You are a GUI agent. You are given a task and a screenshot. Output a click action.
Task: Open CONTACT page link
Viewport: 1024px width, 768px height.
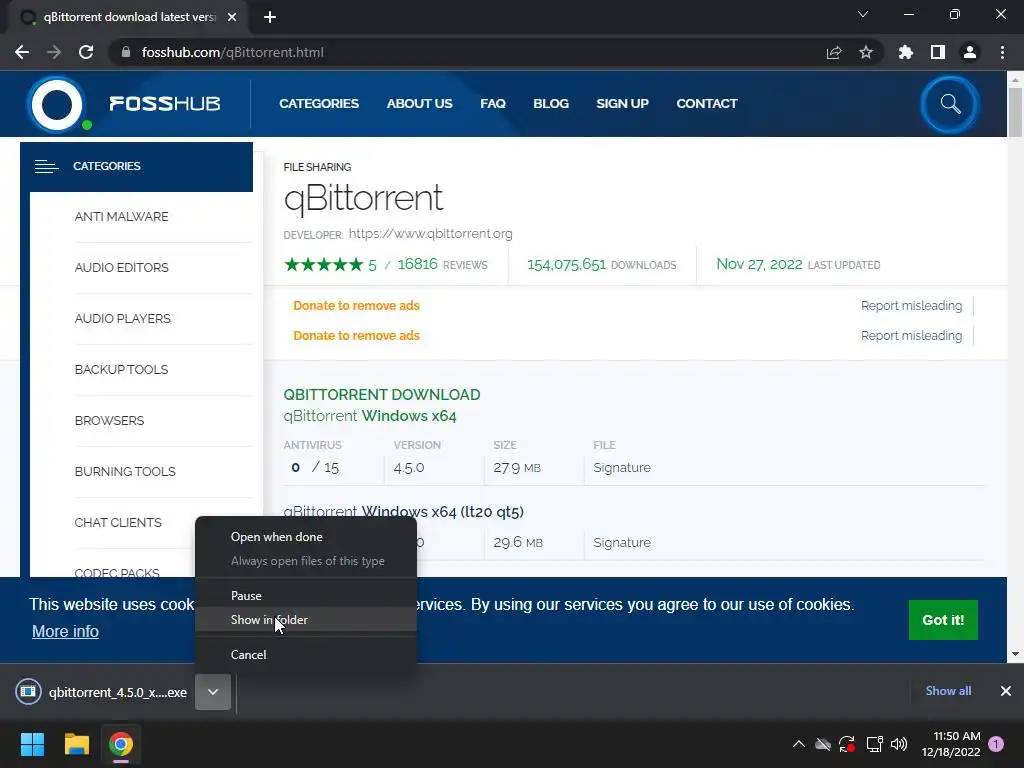pyautogui.click(x=707, y=104)
